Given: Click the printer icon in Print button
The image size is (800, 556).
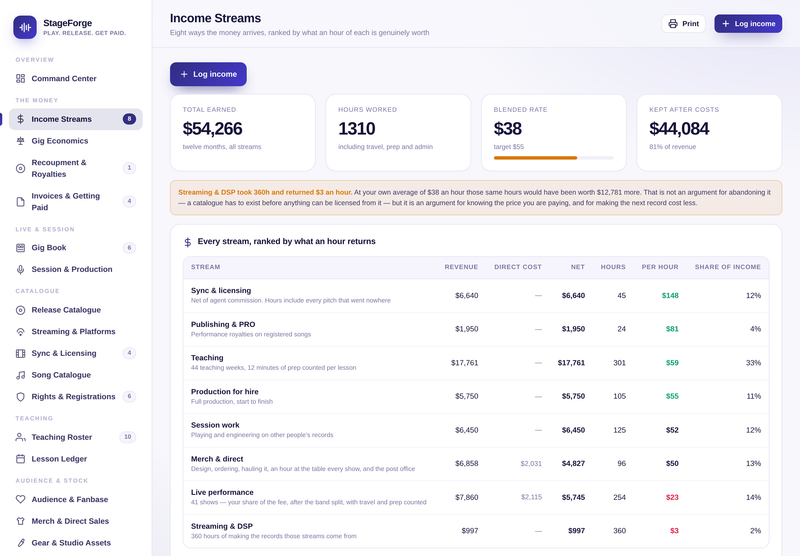Looking at the screenshot, I should click(673, 23).
